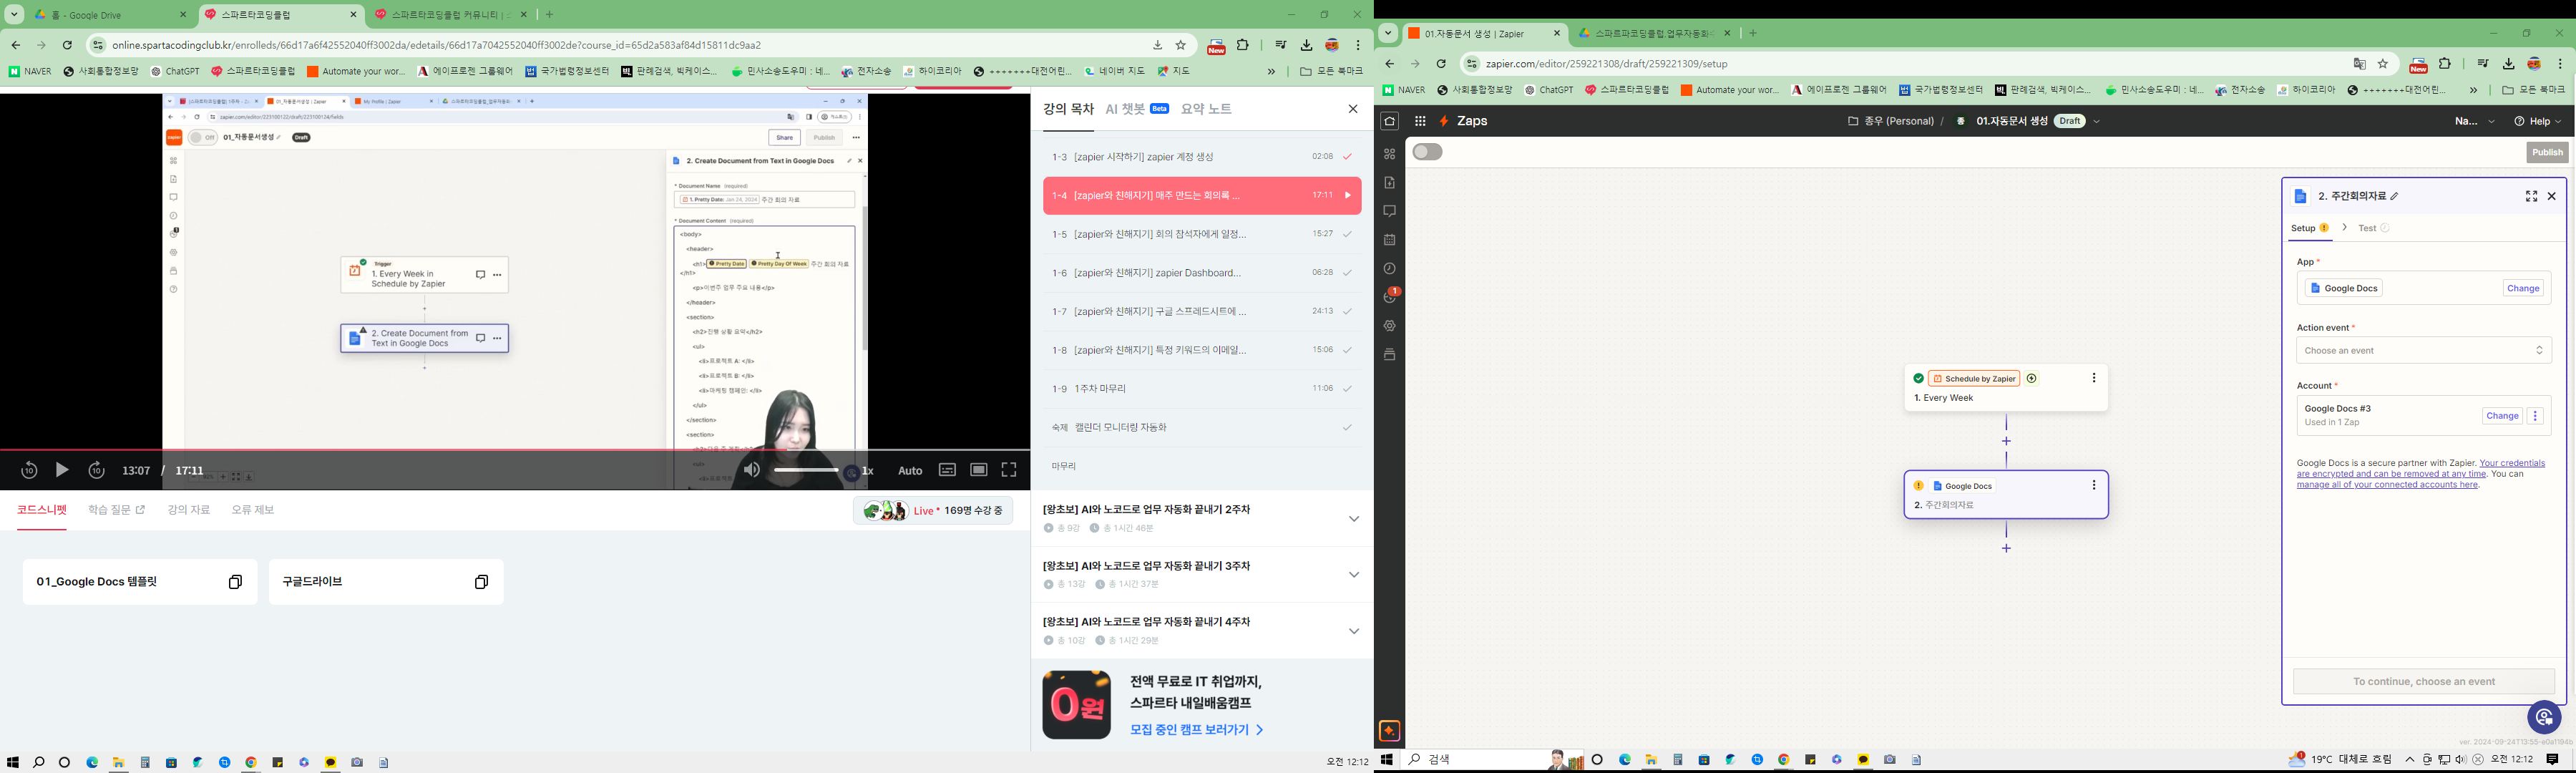Open the 강의 자료 tab

click(189, 510)
